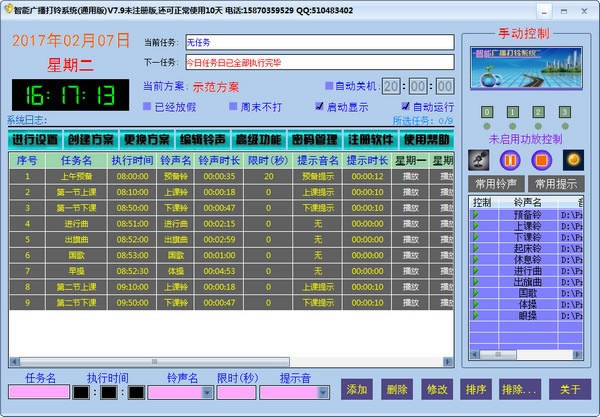Open the 密码管理 menu
This screenshot has width=600, height=417.
313,140
